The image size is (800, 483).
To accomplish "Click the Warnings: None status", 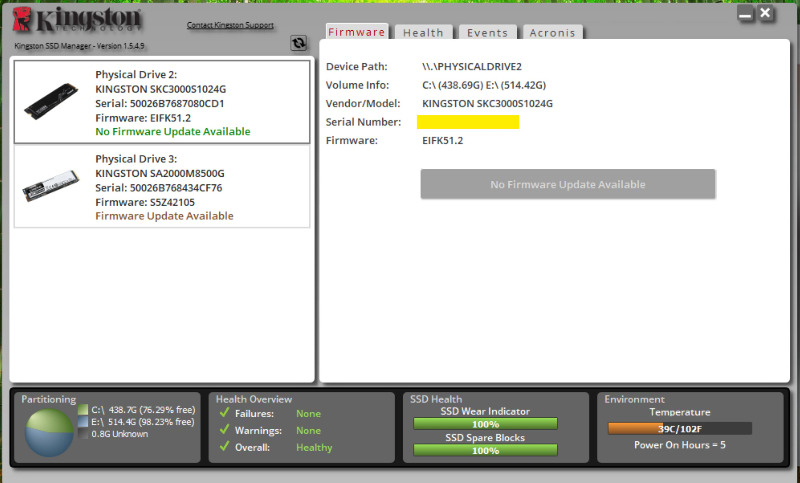I will (x=309, y=430).
